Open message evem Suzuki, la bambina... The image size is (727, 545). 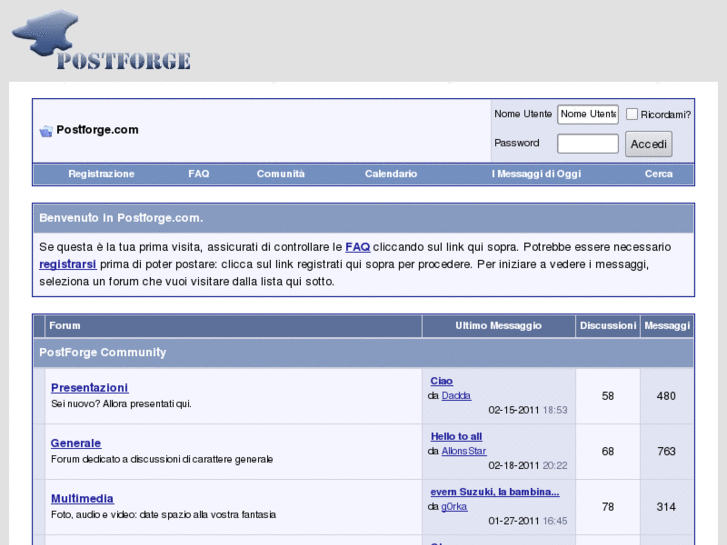click(x=495, y=492)
